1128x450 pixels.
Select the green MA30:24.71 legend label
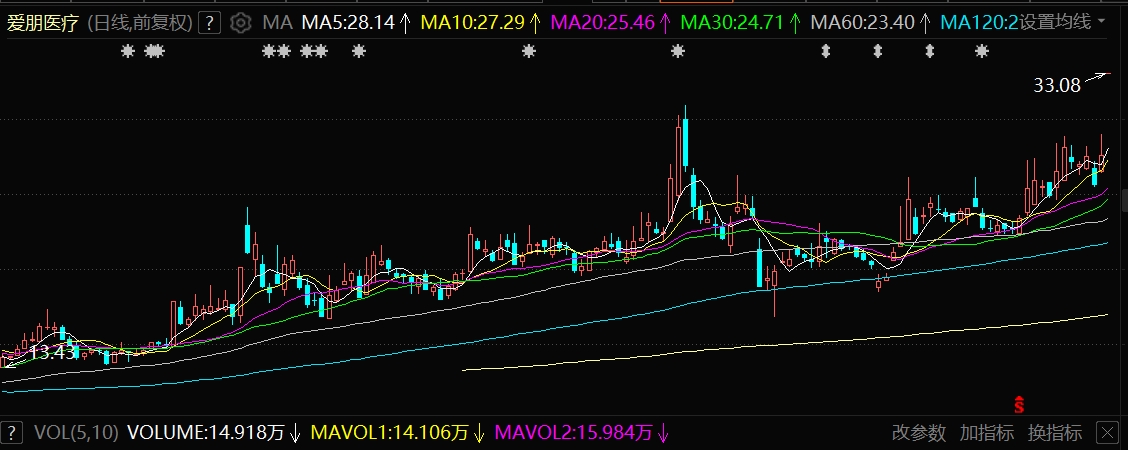(x=738, y=22)
